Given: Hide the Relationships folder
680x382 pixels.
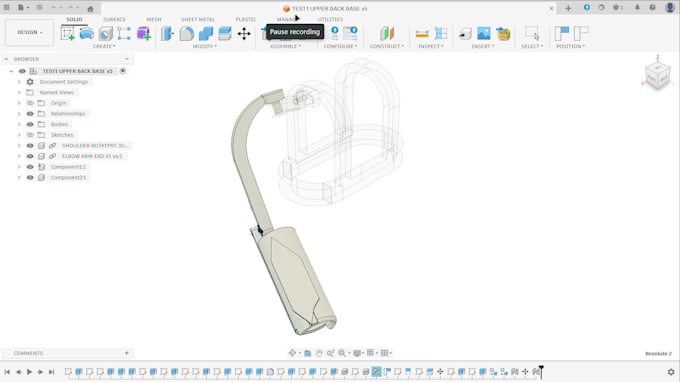Looking at the screenshot, I should click(x=30, y=114).
